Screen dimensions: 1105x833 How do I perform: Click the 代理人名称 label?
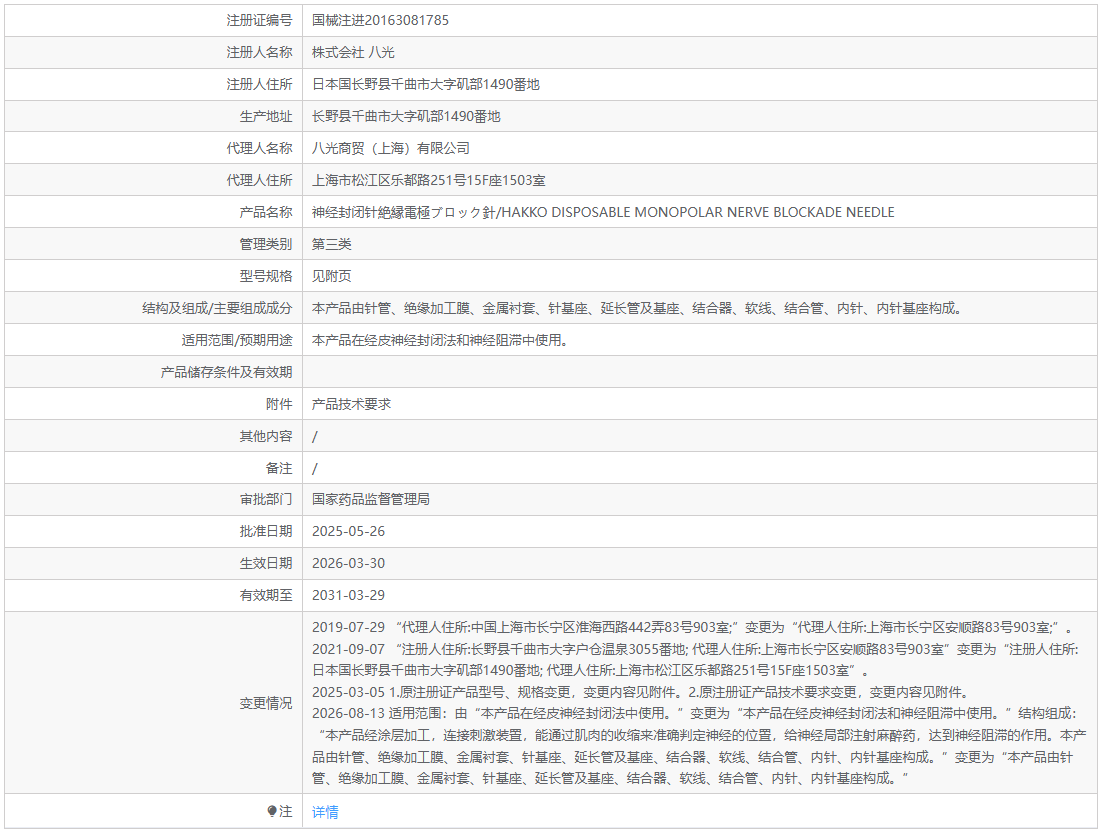point(259,148)
